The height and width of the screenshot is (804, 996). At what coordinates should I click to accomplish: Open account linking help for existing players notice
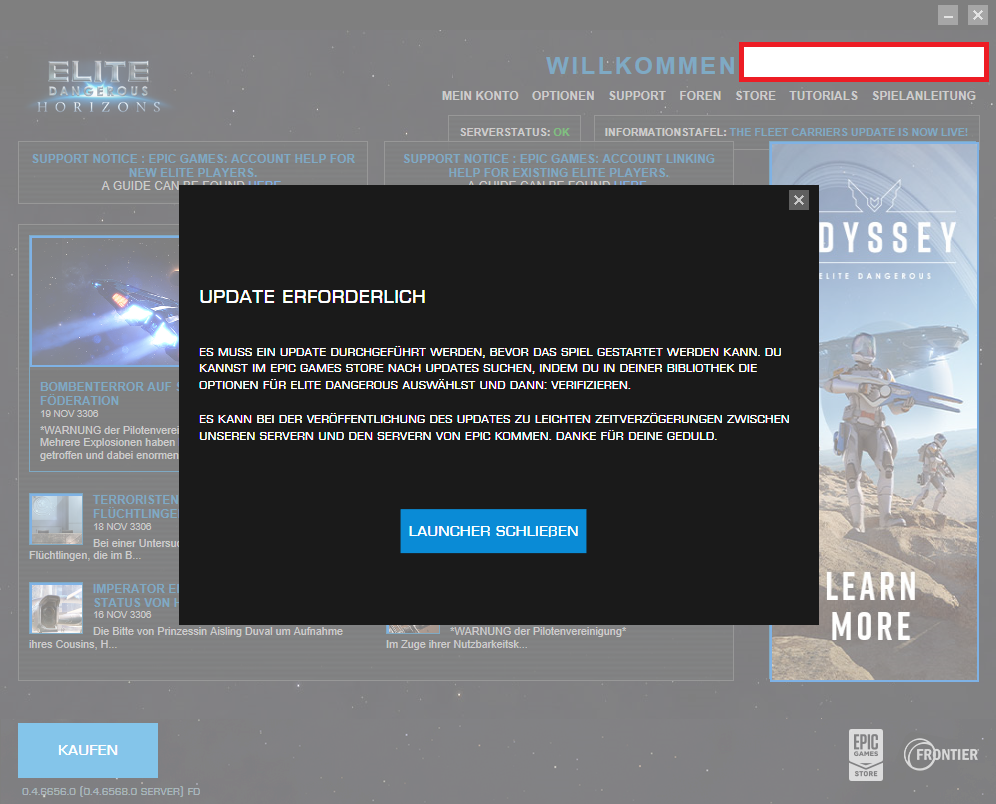(558, 165)
